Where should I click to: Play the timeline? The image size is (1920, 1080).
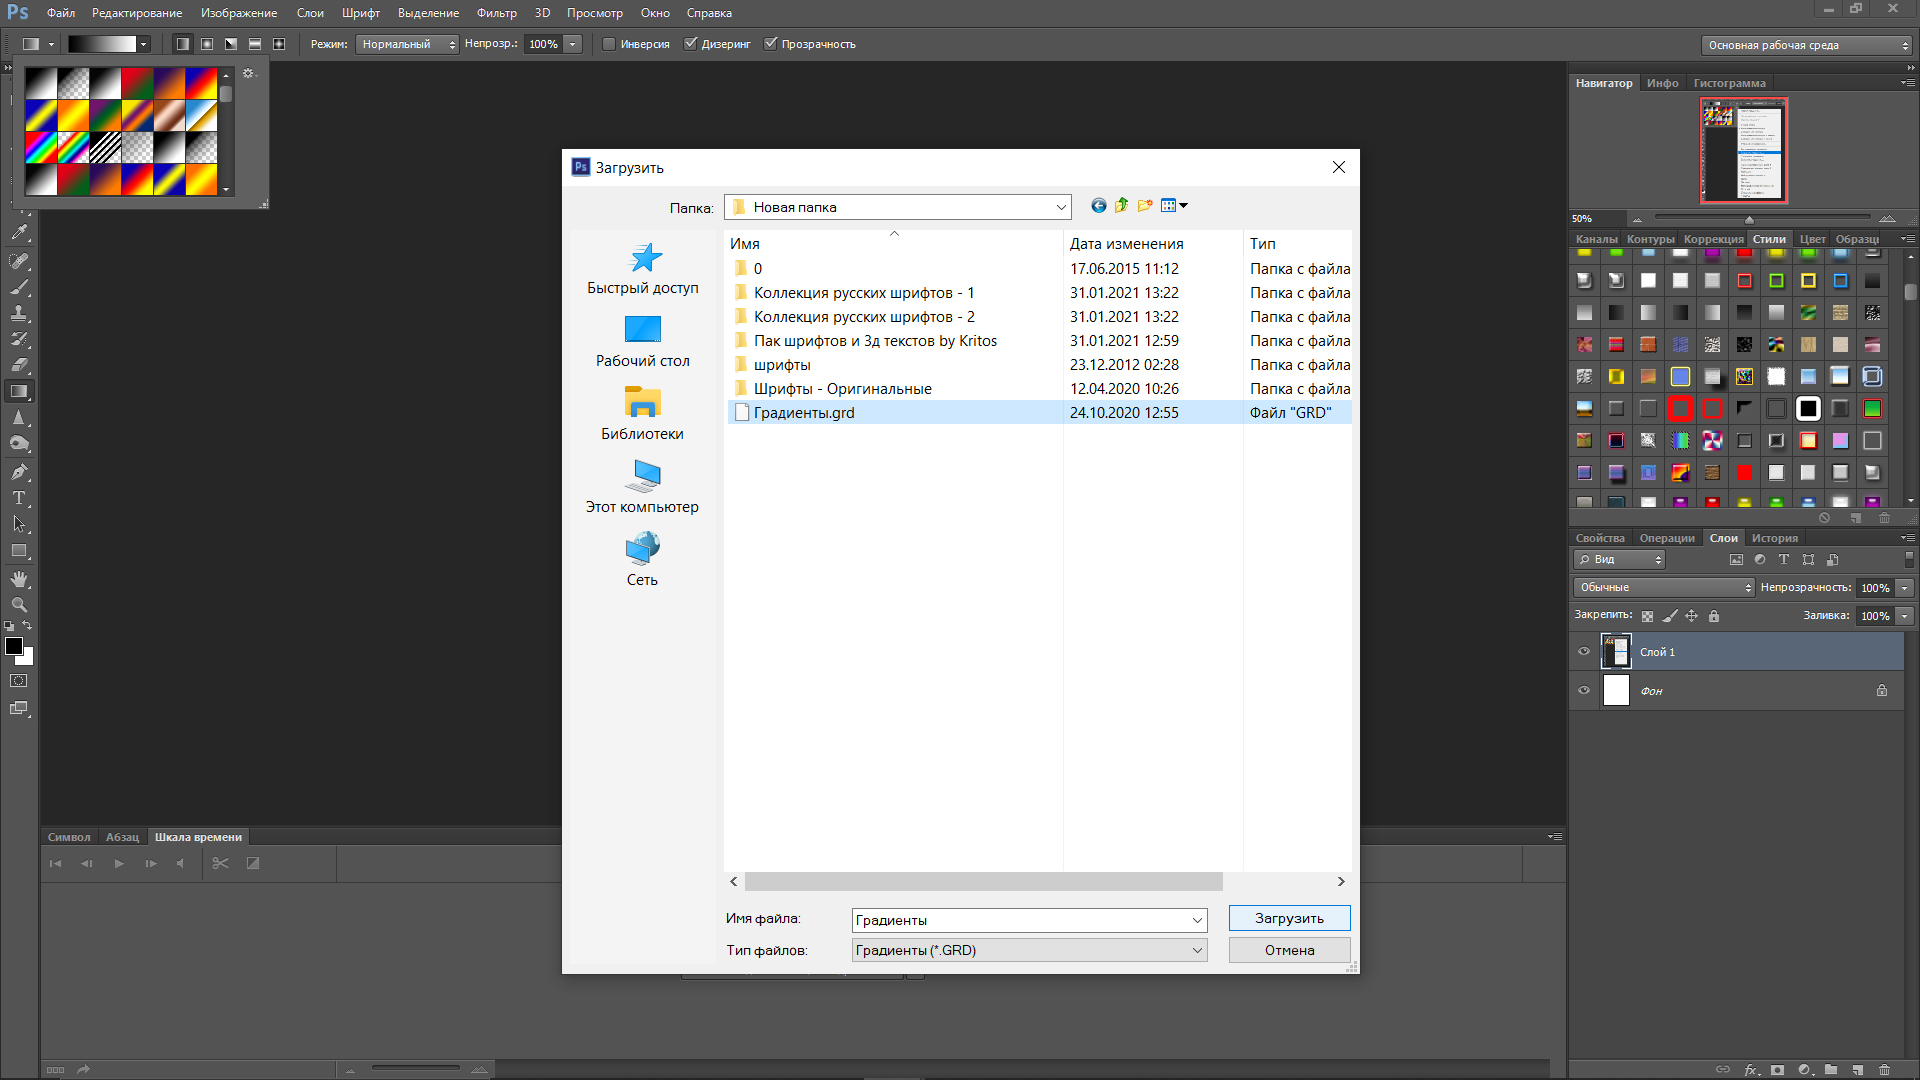[119, 863]
